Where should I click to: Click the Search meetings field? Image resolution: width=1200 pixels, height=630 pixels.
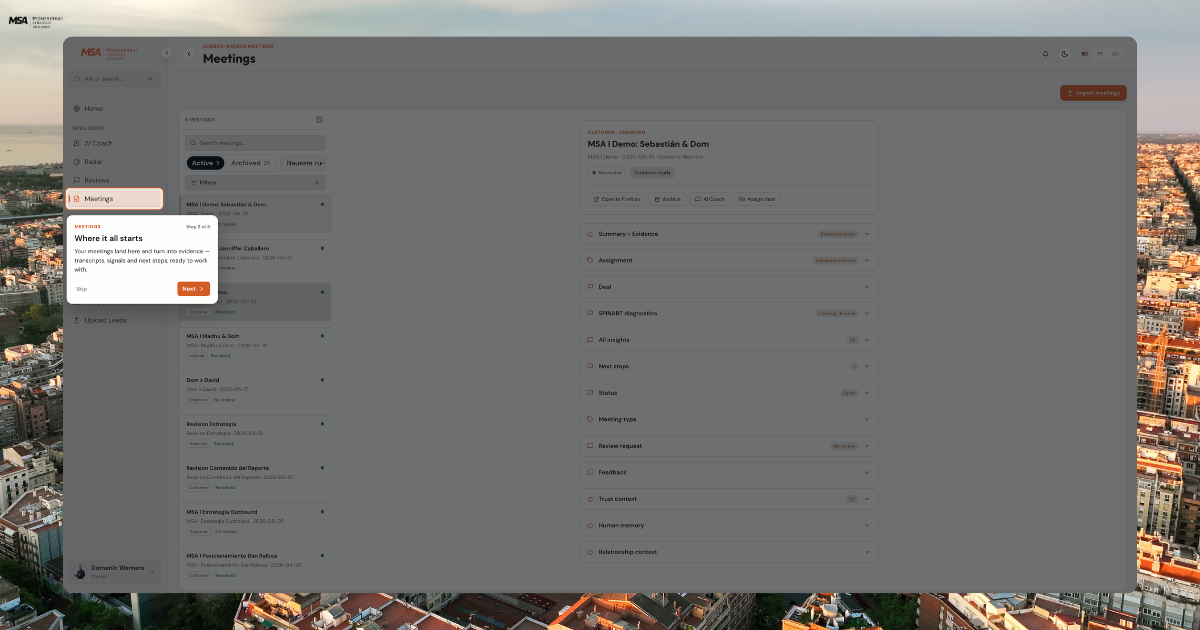tap(255, 143)
